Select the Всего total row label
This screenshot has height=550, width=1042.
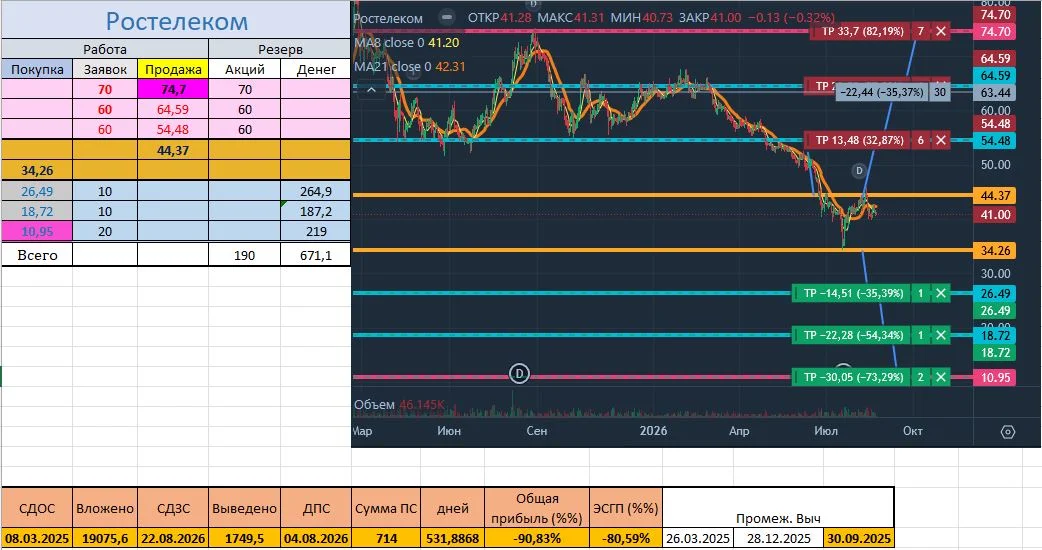pyautogui.click(x=37, y=255)
